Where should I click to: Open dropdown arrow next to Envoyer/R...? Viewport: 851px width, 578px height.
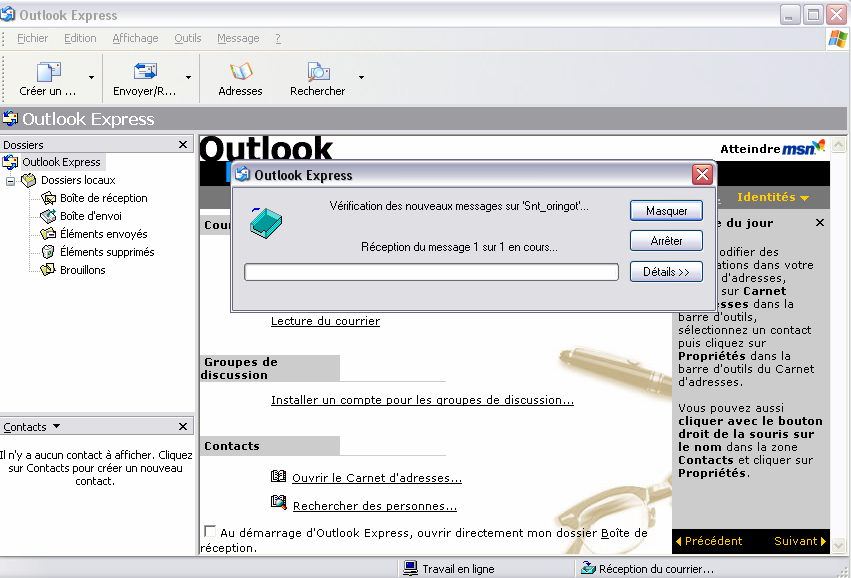point(188,77)
